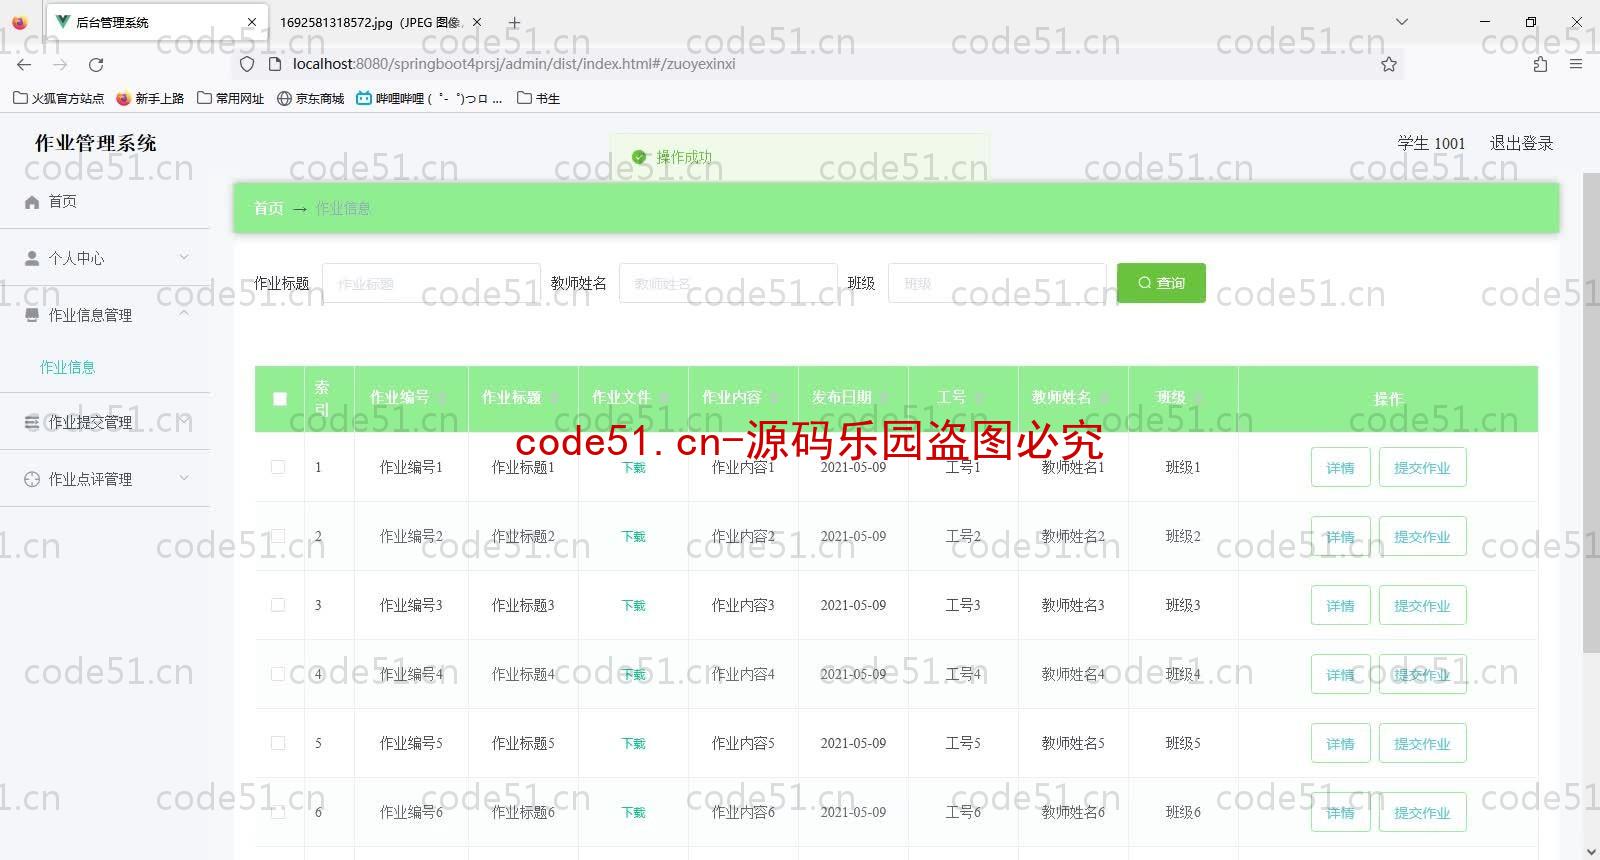Viewport: 1600px width, 860px height.
Task: Close the 1692581318572.jpg tab
Action: coord(476,22)
